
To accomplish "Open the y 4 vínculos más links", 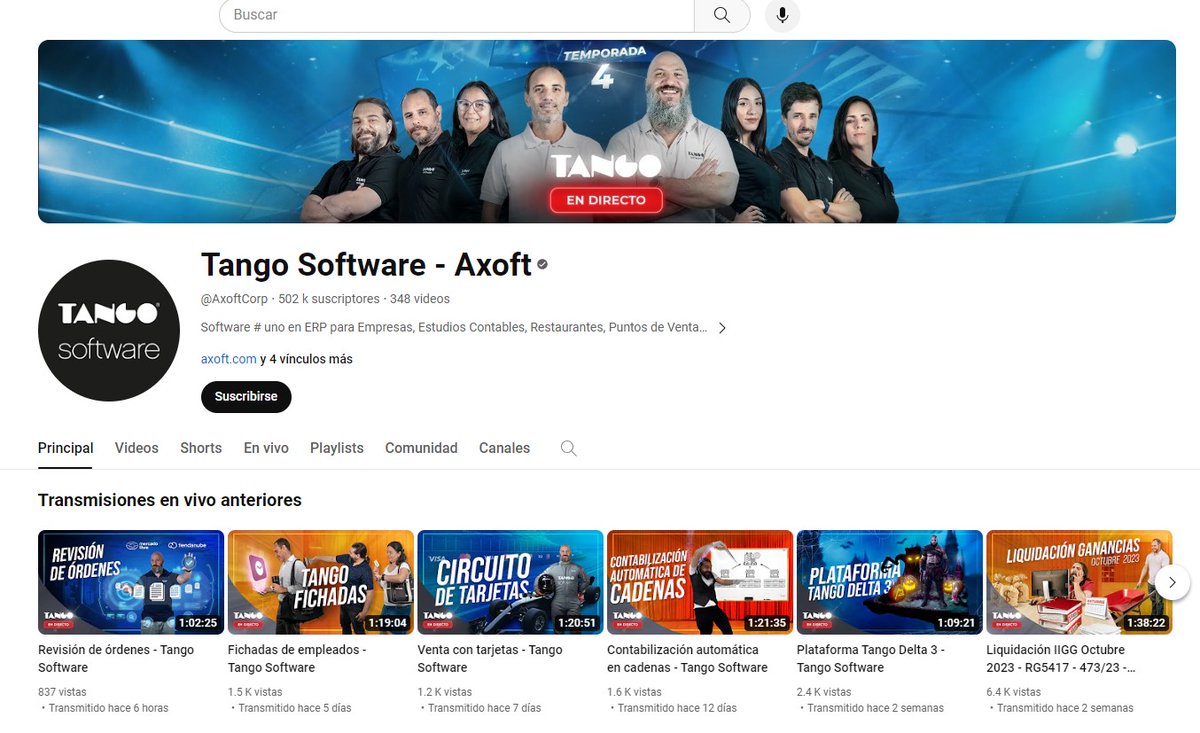I will coord(307,358).
